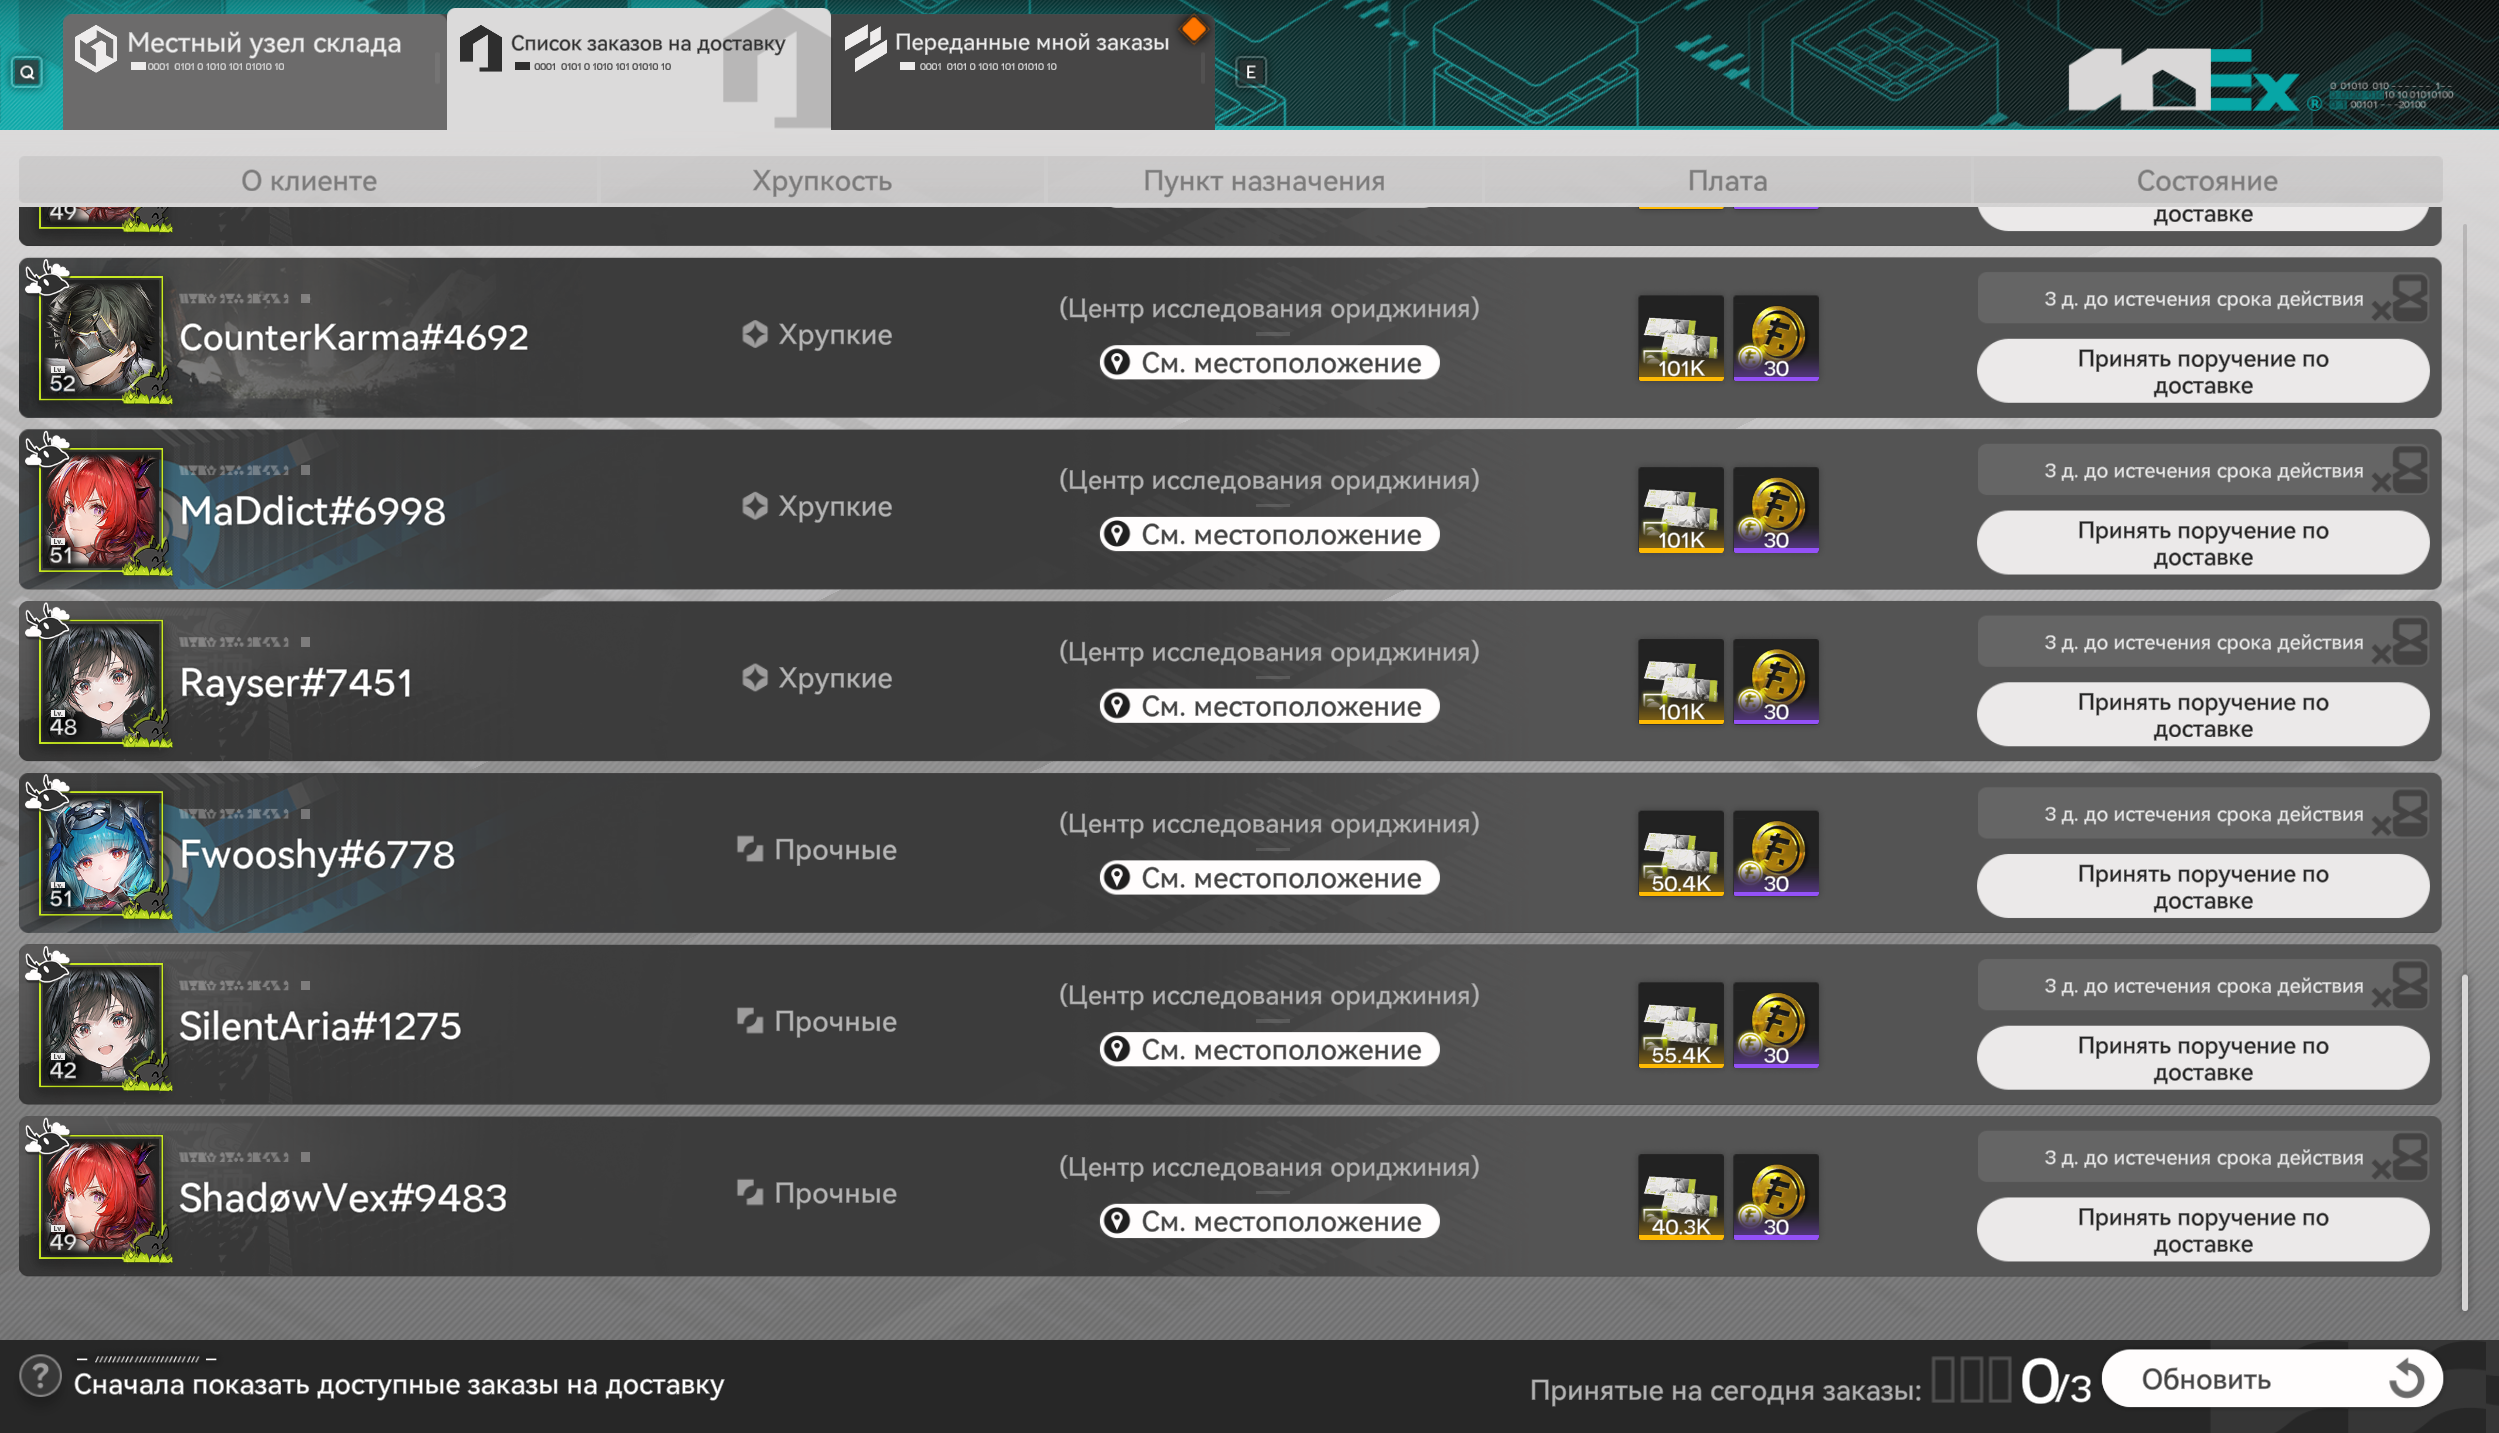The width and height of the screenshot is (2499, 1433).
Task: Click CounterKarma#4692 order ticket reward icon
Action: point(1680,338)
